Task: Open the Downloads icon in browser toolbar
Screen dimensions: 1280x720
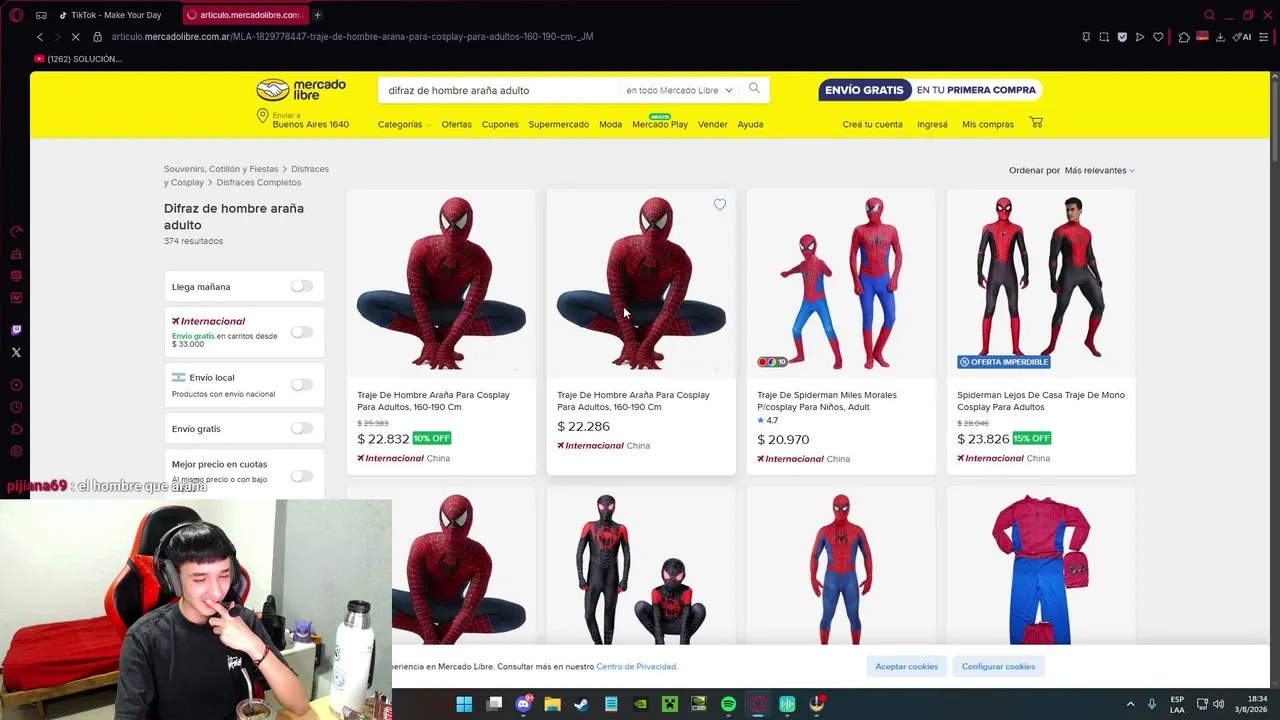Action: pyautogui.click(x=1220, y=37)
